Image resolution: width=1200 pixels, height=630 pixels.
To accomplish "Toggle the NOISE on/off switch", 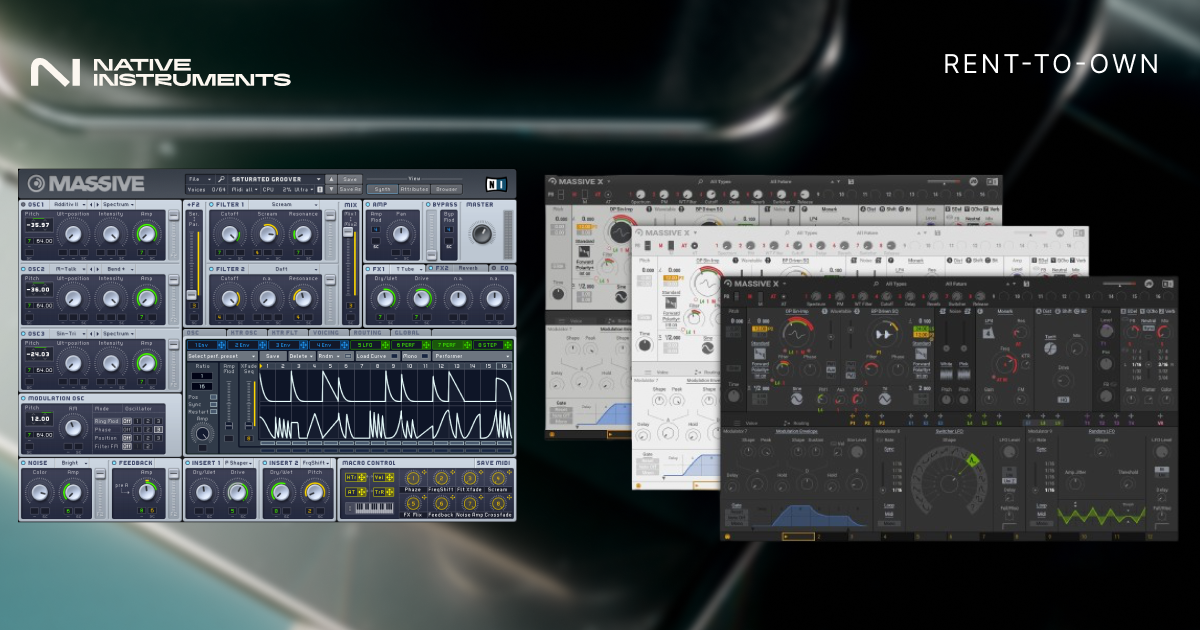I will click(x=22, y=462).
